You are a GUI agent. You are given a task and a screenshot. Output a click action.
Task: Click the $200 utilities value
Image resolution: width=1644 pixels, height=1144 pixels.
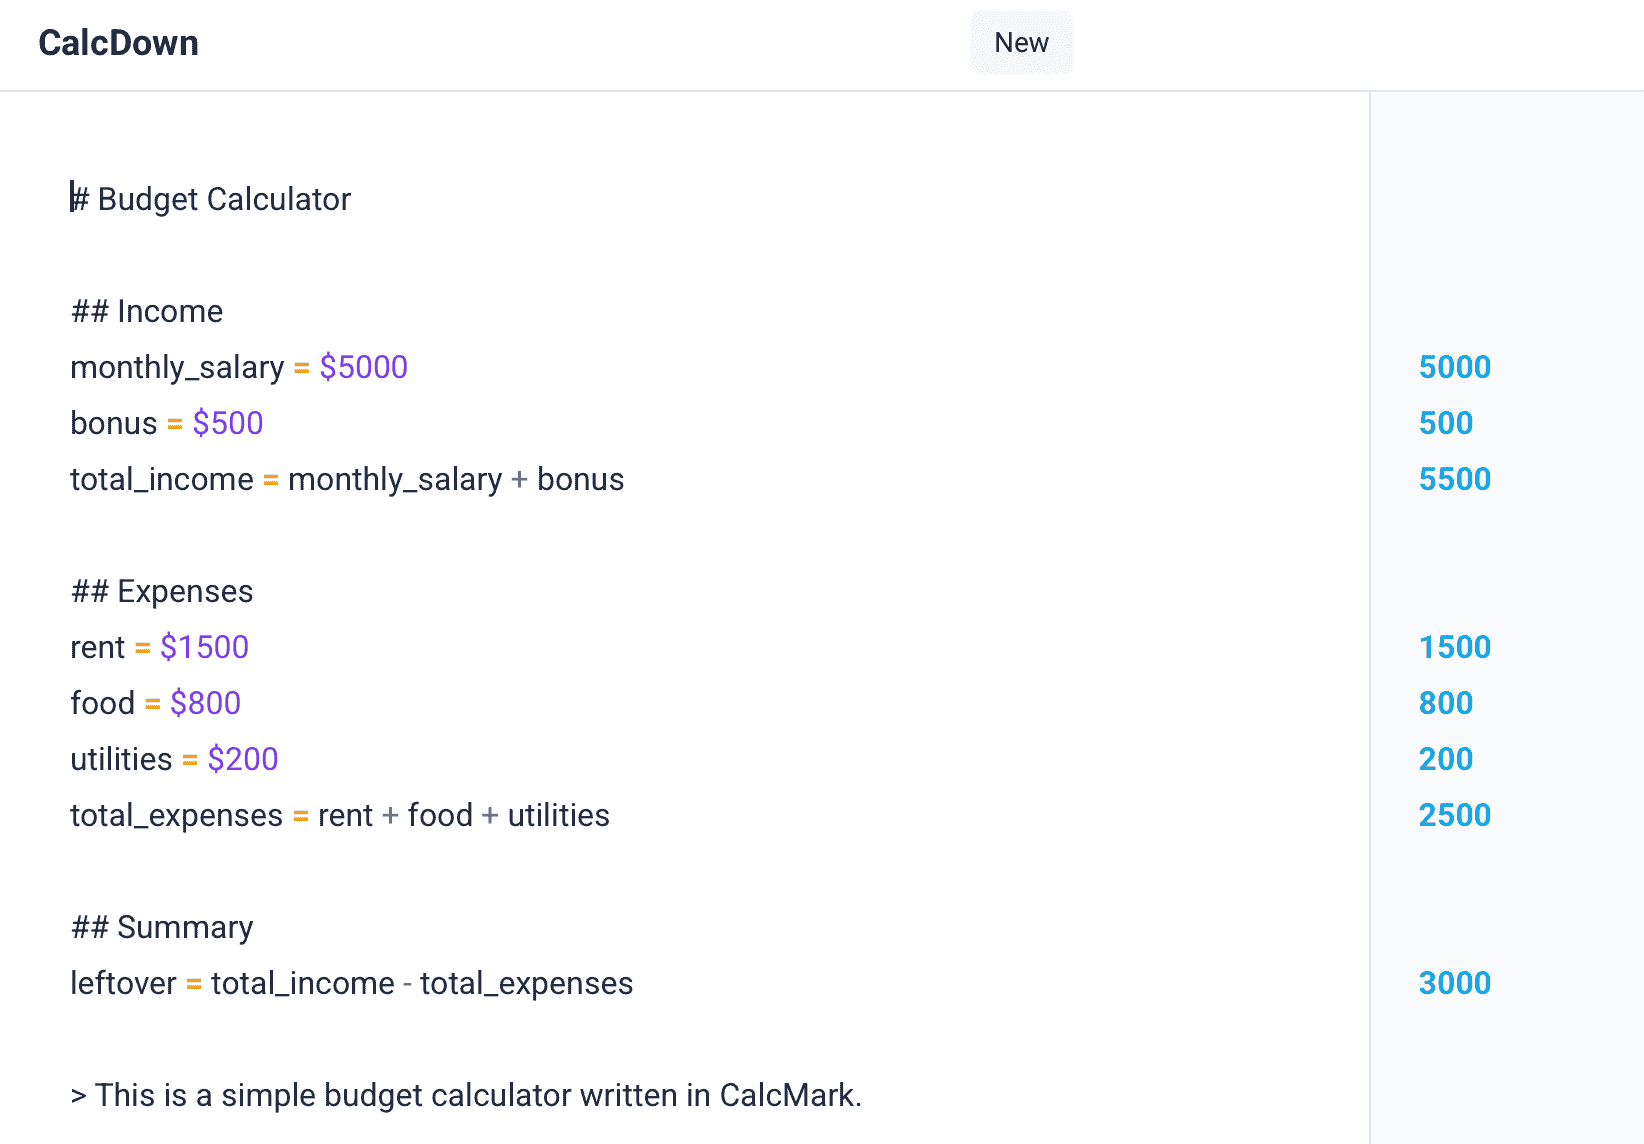pyautogui.click(x=243, y=759)
